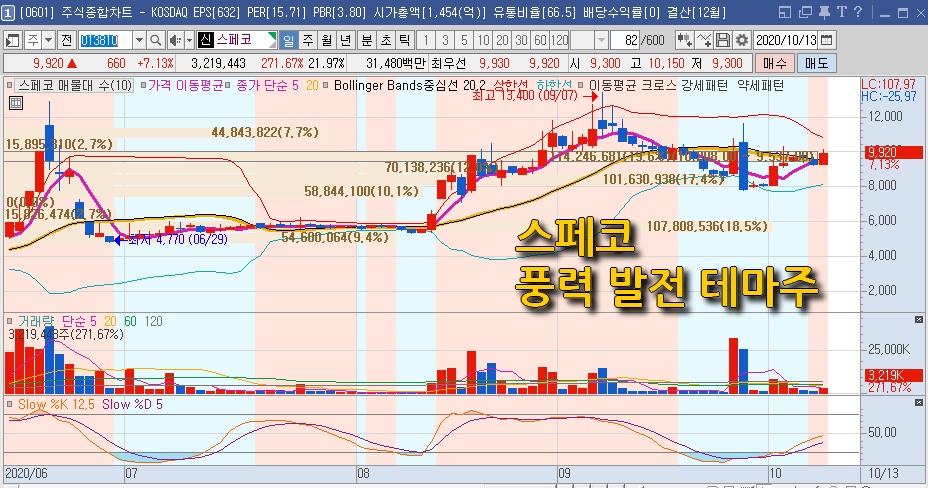Screen dimensions: 928x488
Task: Open the calendar date picker icon
Action: (x=827, y=40)
